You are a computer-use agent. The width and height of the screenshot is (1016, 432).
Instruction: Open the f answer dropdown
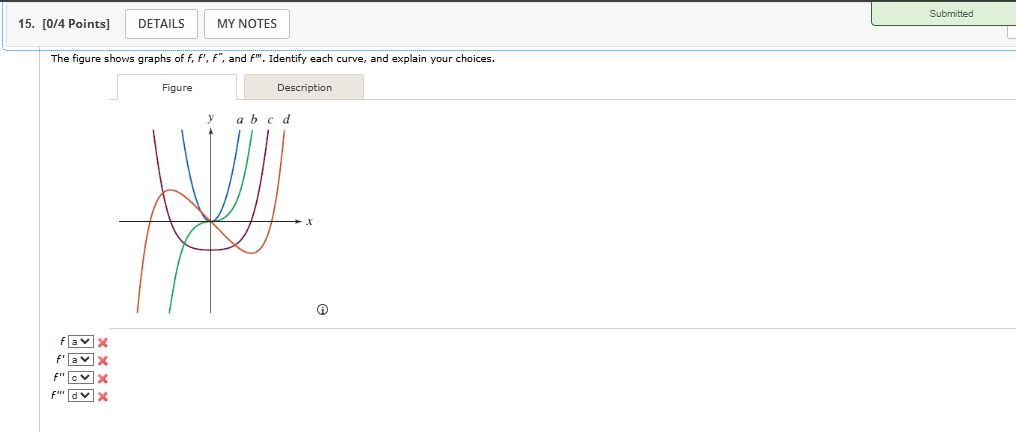click(81, 342)
